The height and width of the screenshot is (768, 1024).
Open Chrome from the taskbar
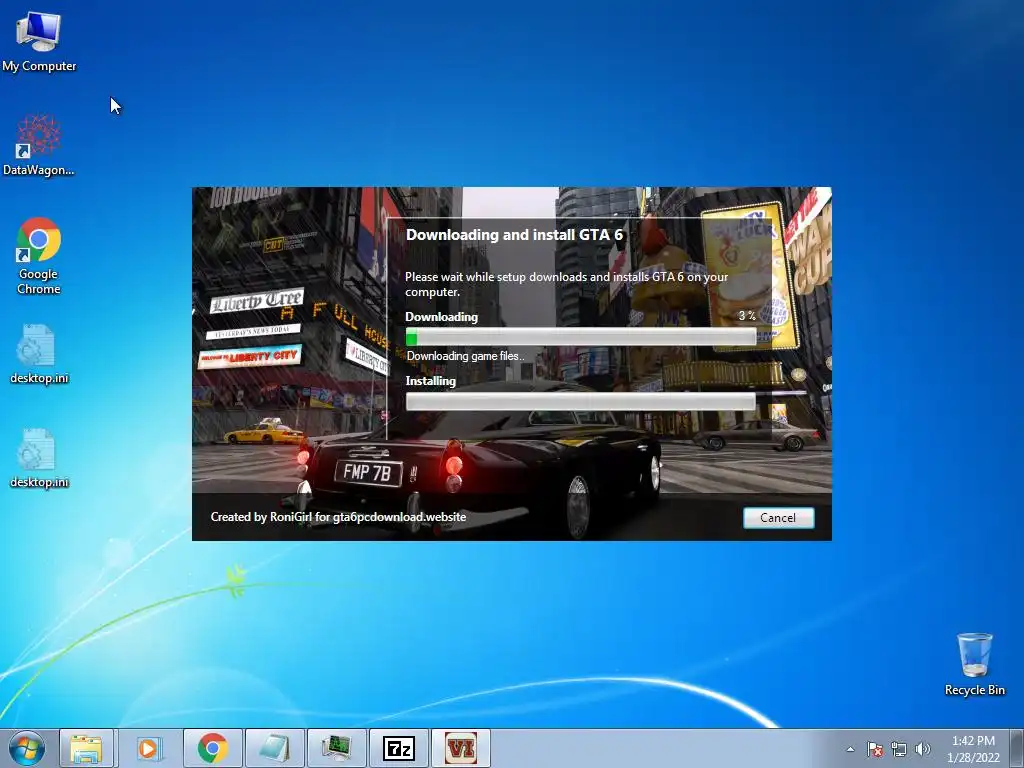tap(212, 748)
